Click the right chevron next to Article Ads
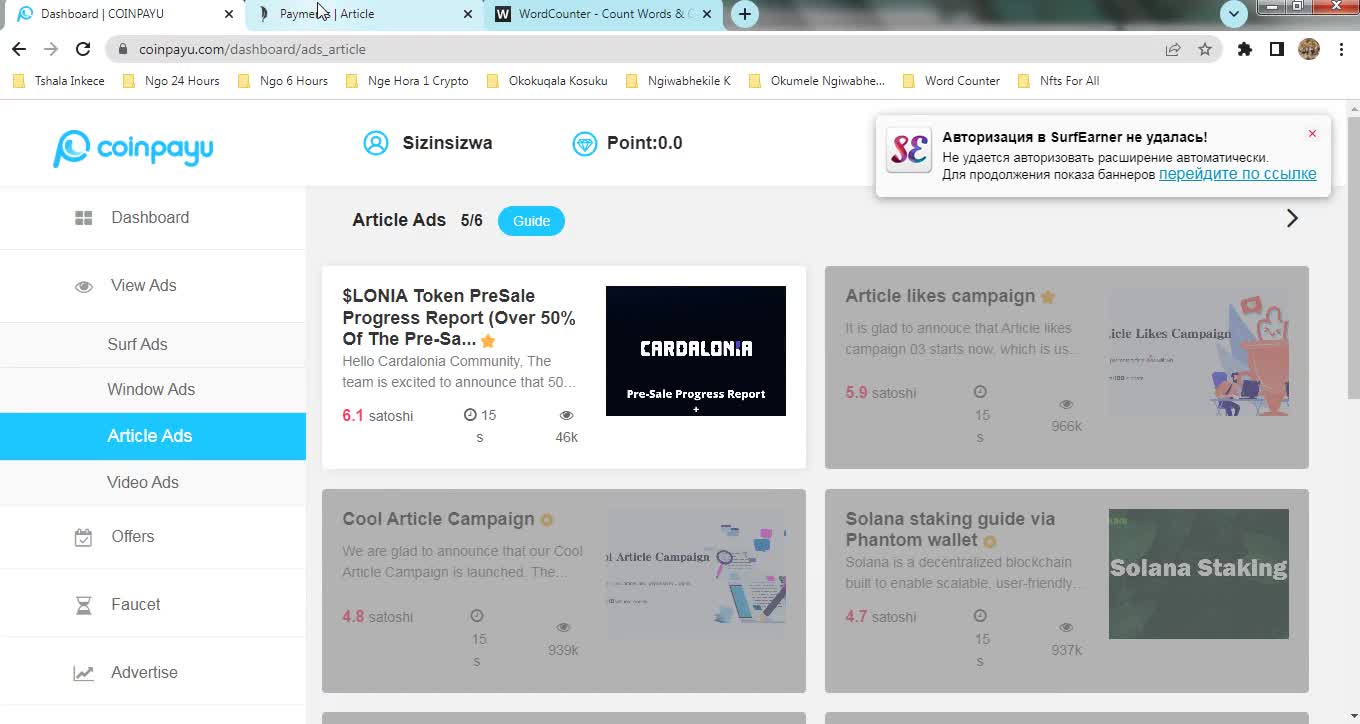1360x724 pixels. [1292, 218]
